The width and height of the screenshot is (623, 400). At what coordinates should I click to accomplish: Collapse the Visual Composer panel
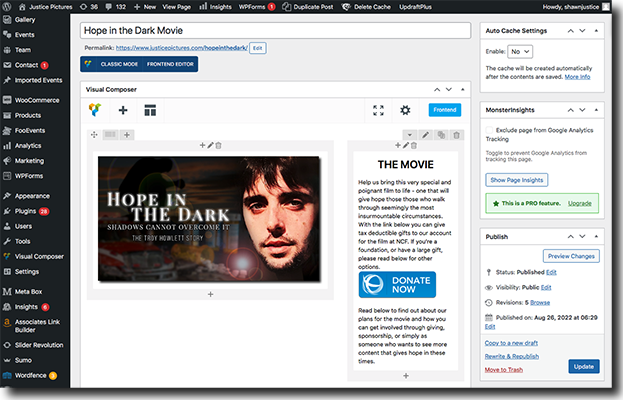462,89
